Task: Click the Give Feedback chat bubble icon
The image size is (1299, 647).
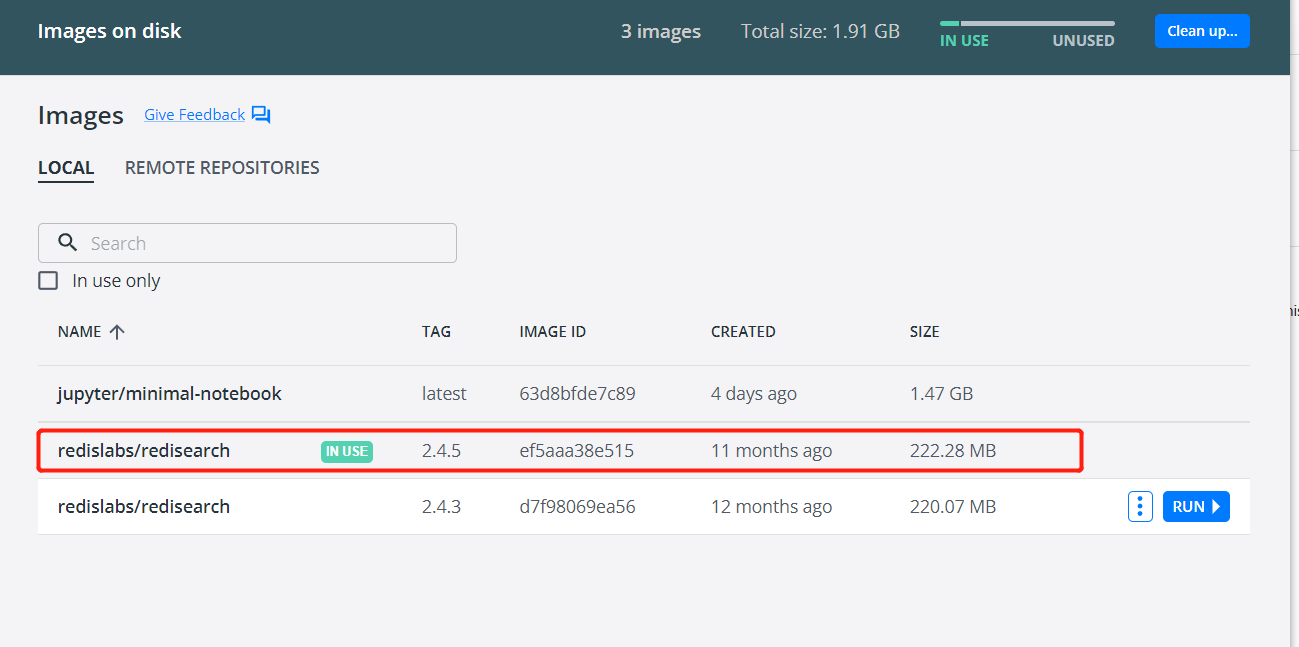Action: point(261,114)
